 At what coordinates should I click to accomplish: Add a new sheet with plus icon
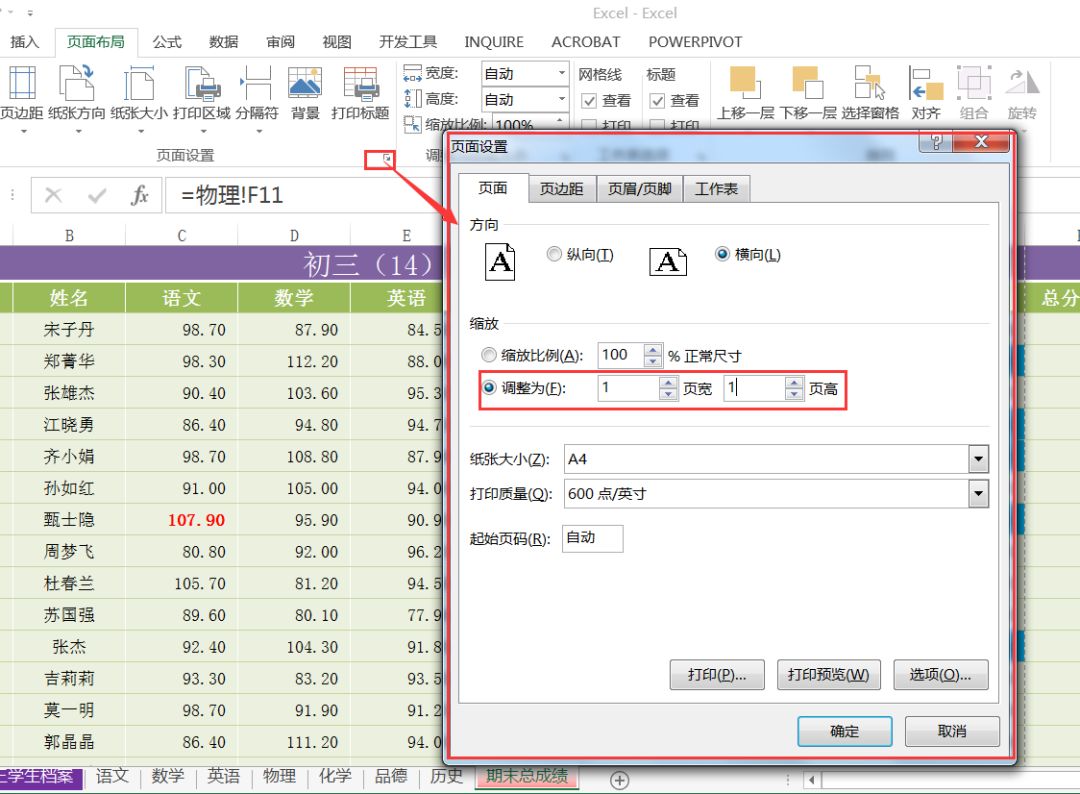click(619, 780)
